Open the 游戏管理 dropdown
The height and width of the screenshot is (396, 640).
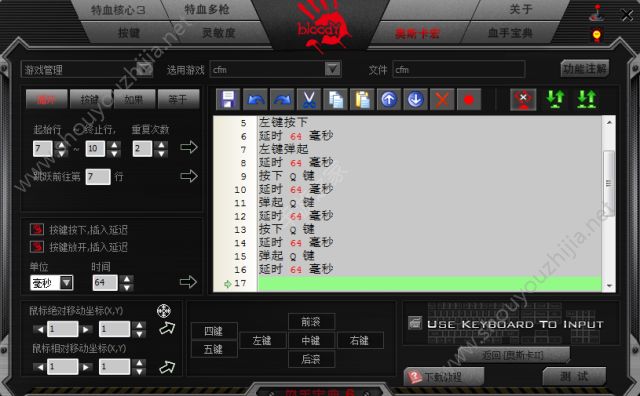(x=144, y=69)
